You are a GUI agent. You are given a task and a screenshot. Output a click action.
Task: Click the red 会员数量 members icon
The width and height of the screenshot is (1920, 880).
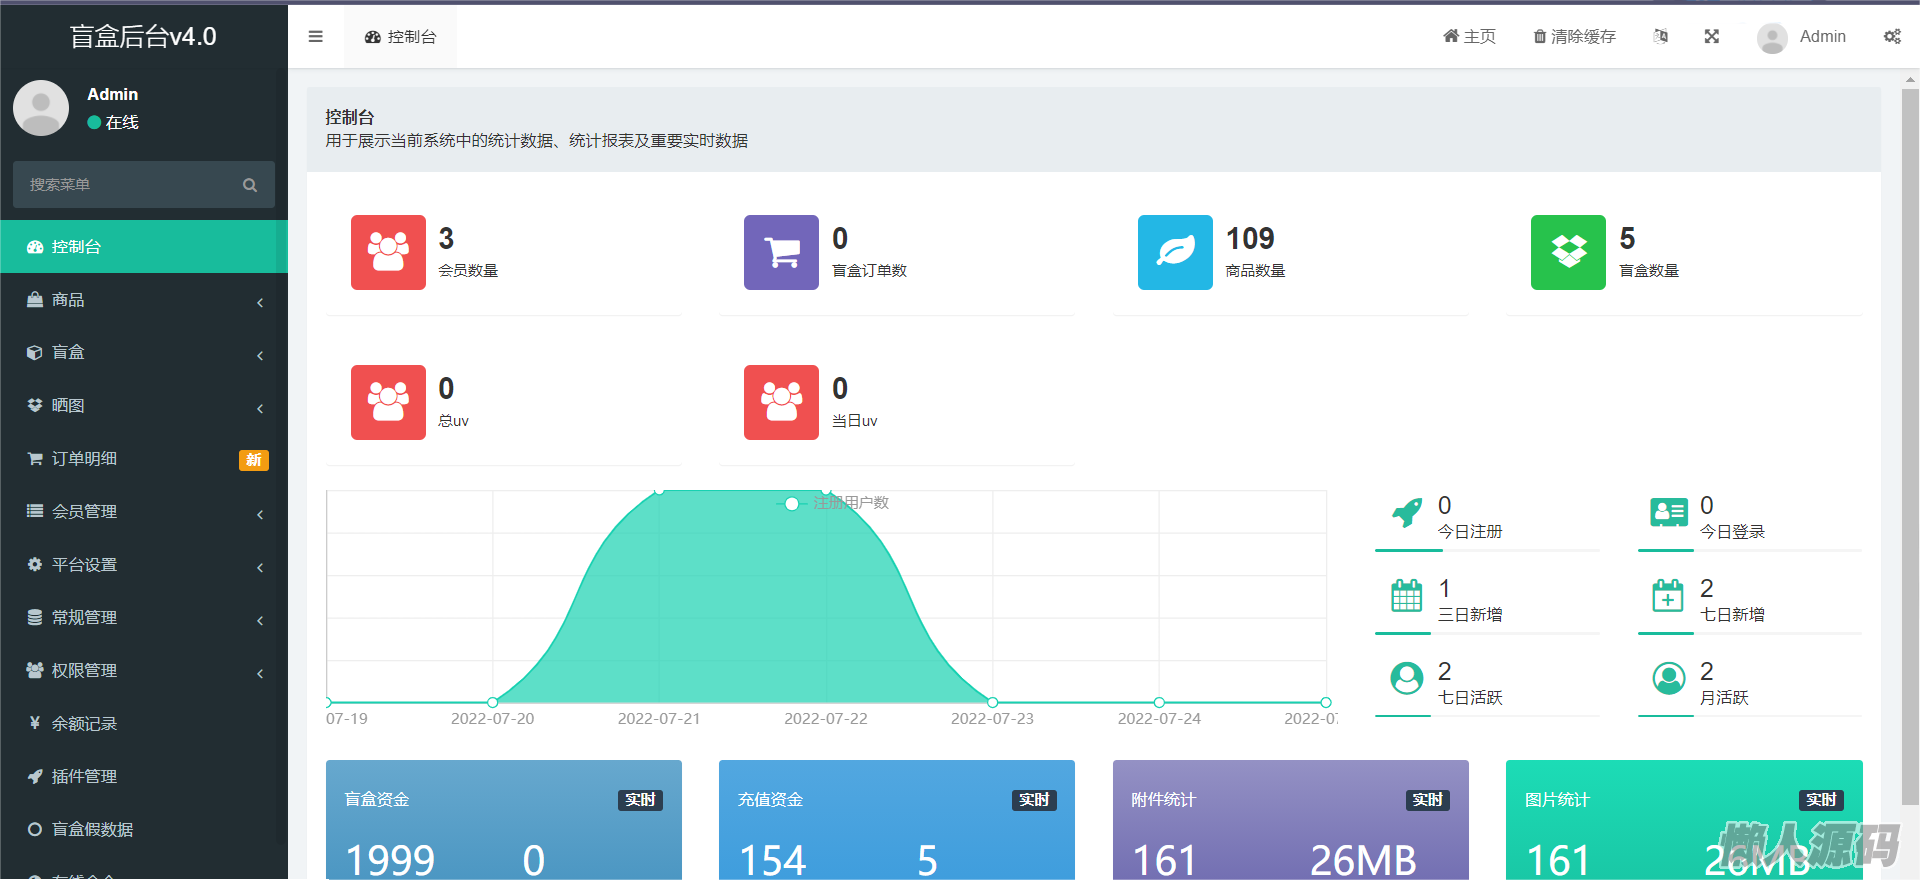click(388, 252)
